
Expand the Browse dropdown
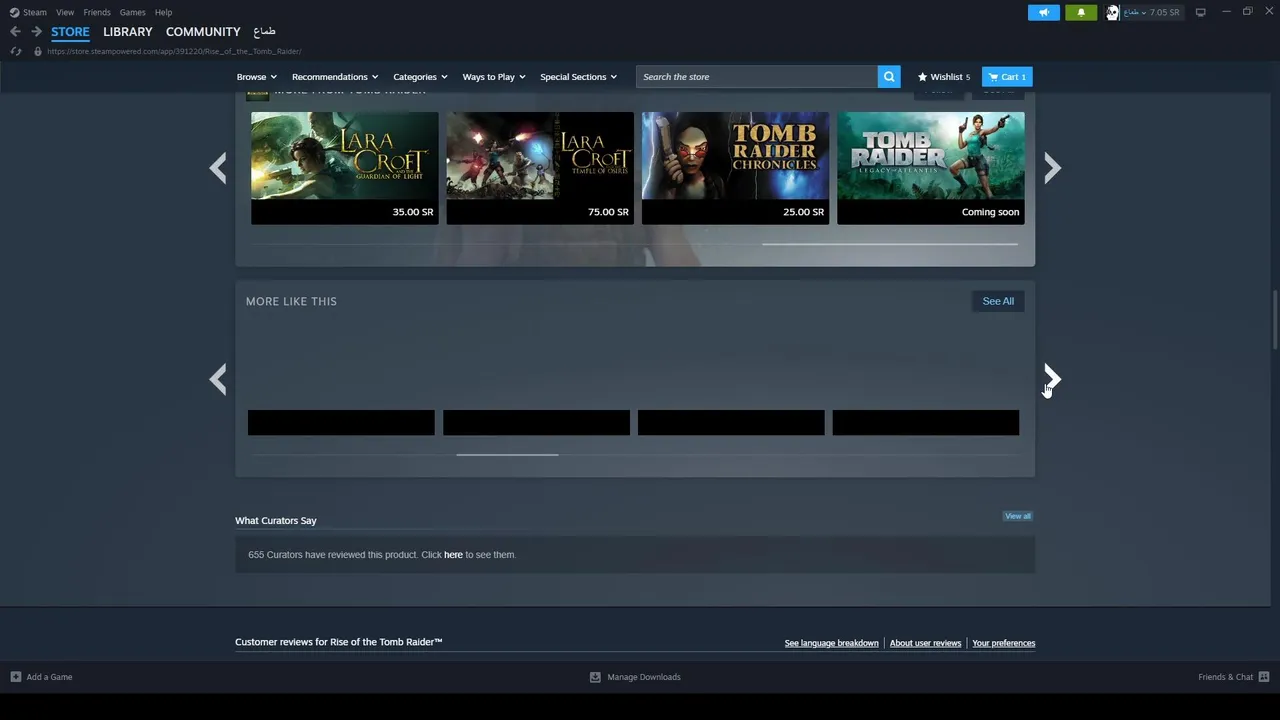click(x=257, y=77)
